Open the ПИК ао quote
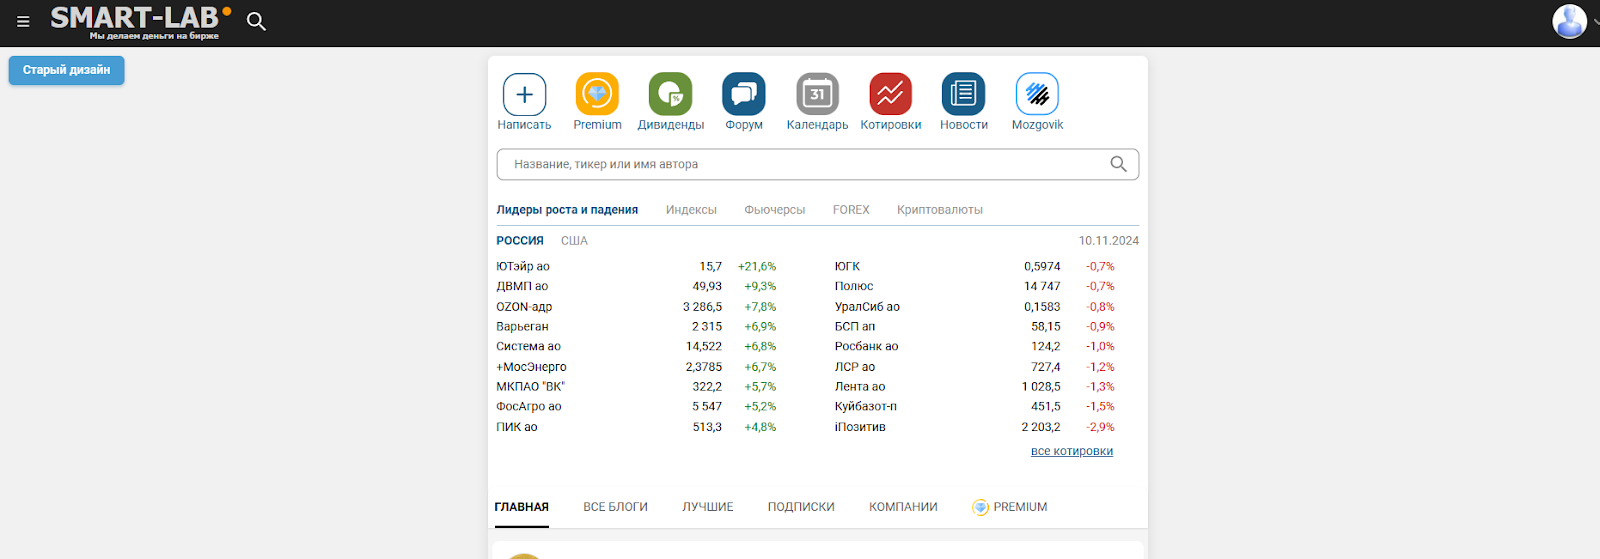 tap(517, 427)
